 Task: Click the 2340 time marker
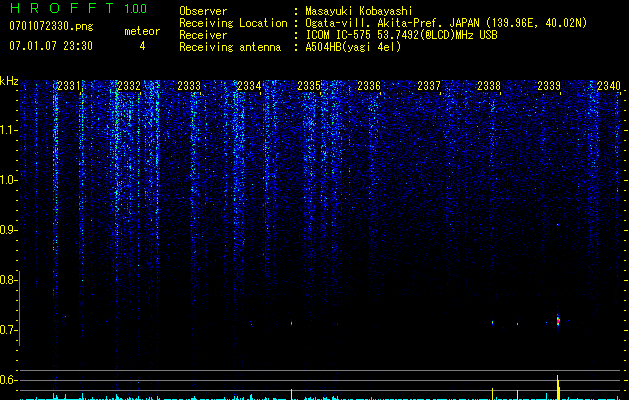[x=609, y=85]
